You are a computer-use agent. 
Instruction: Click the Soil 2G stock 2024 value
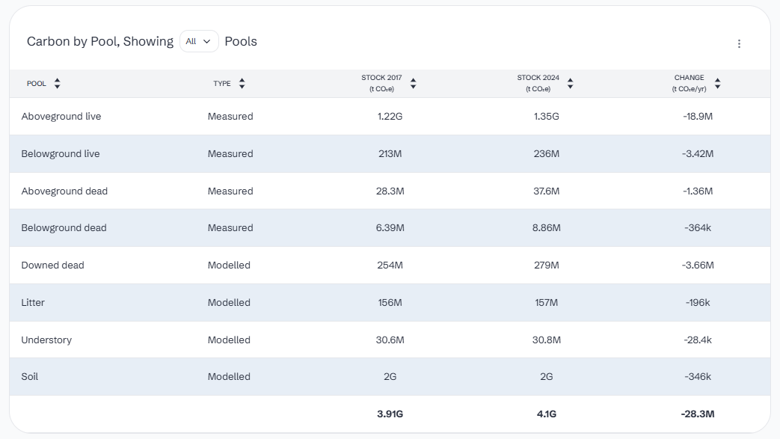546,376
